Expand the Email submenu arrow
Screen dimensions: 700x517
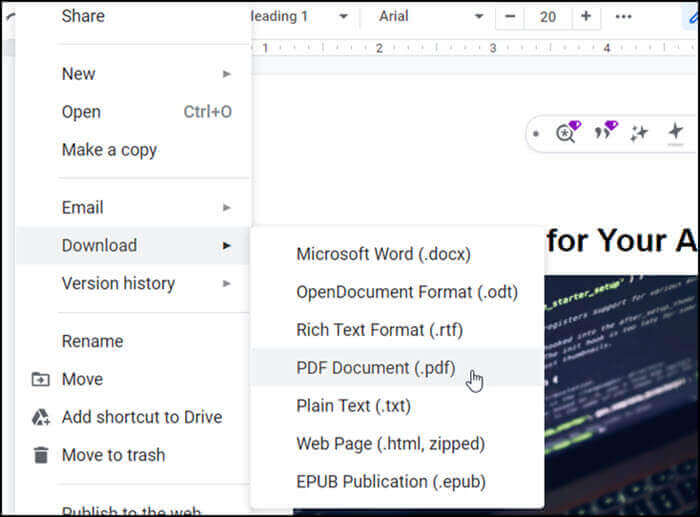pos(227,208)
